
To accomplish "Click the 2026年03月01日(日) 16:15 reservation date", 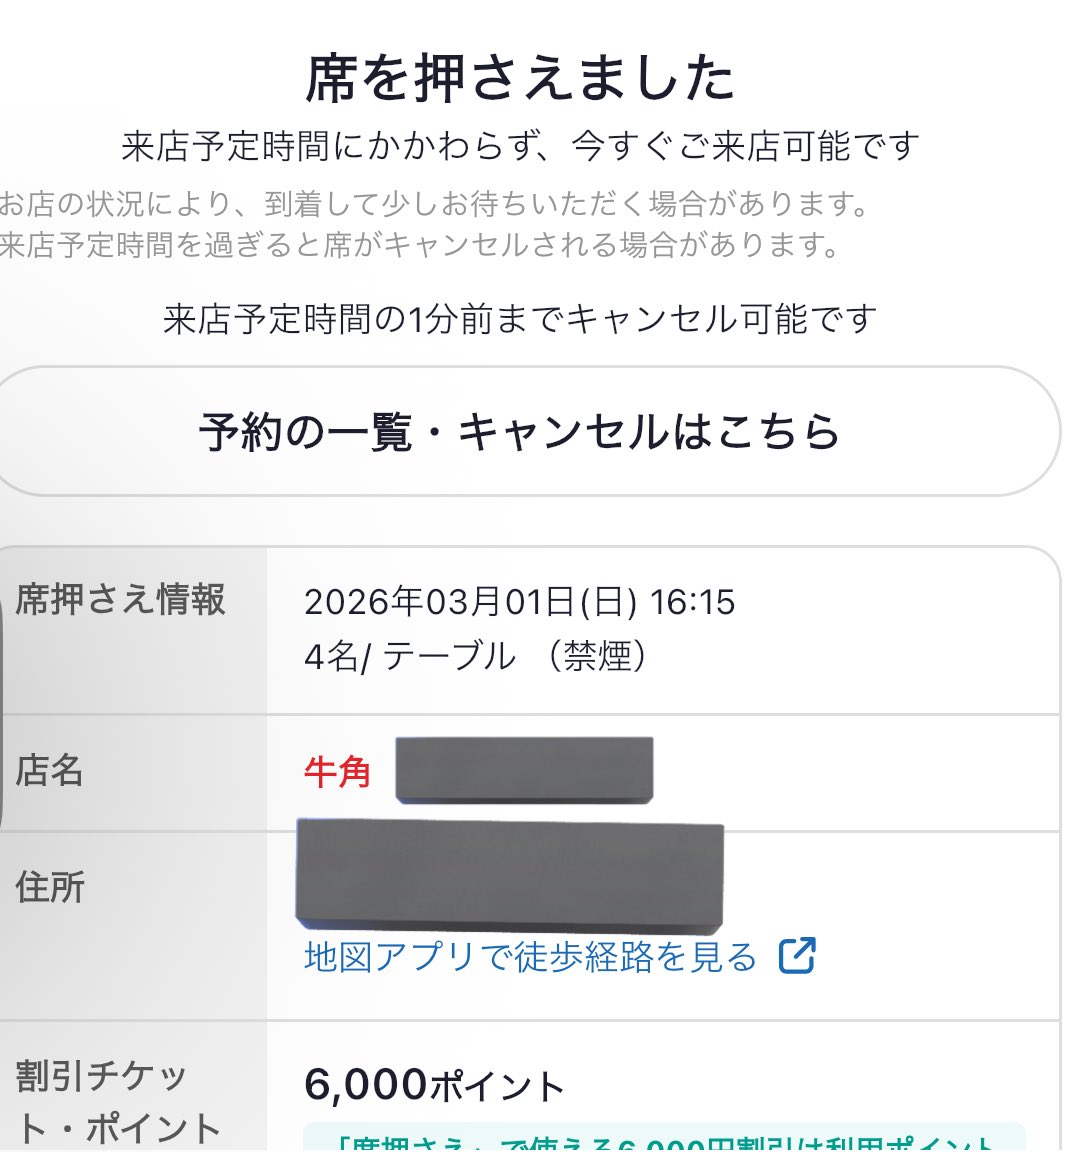I will click(519, 602).
